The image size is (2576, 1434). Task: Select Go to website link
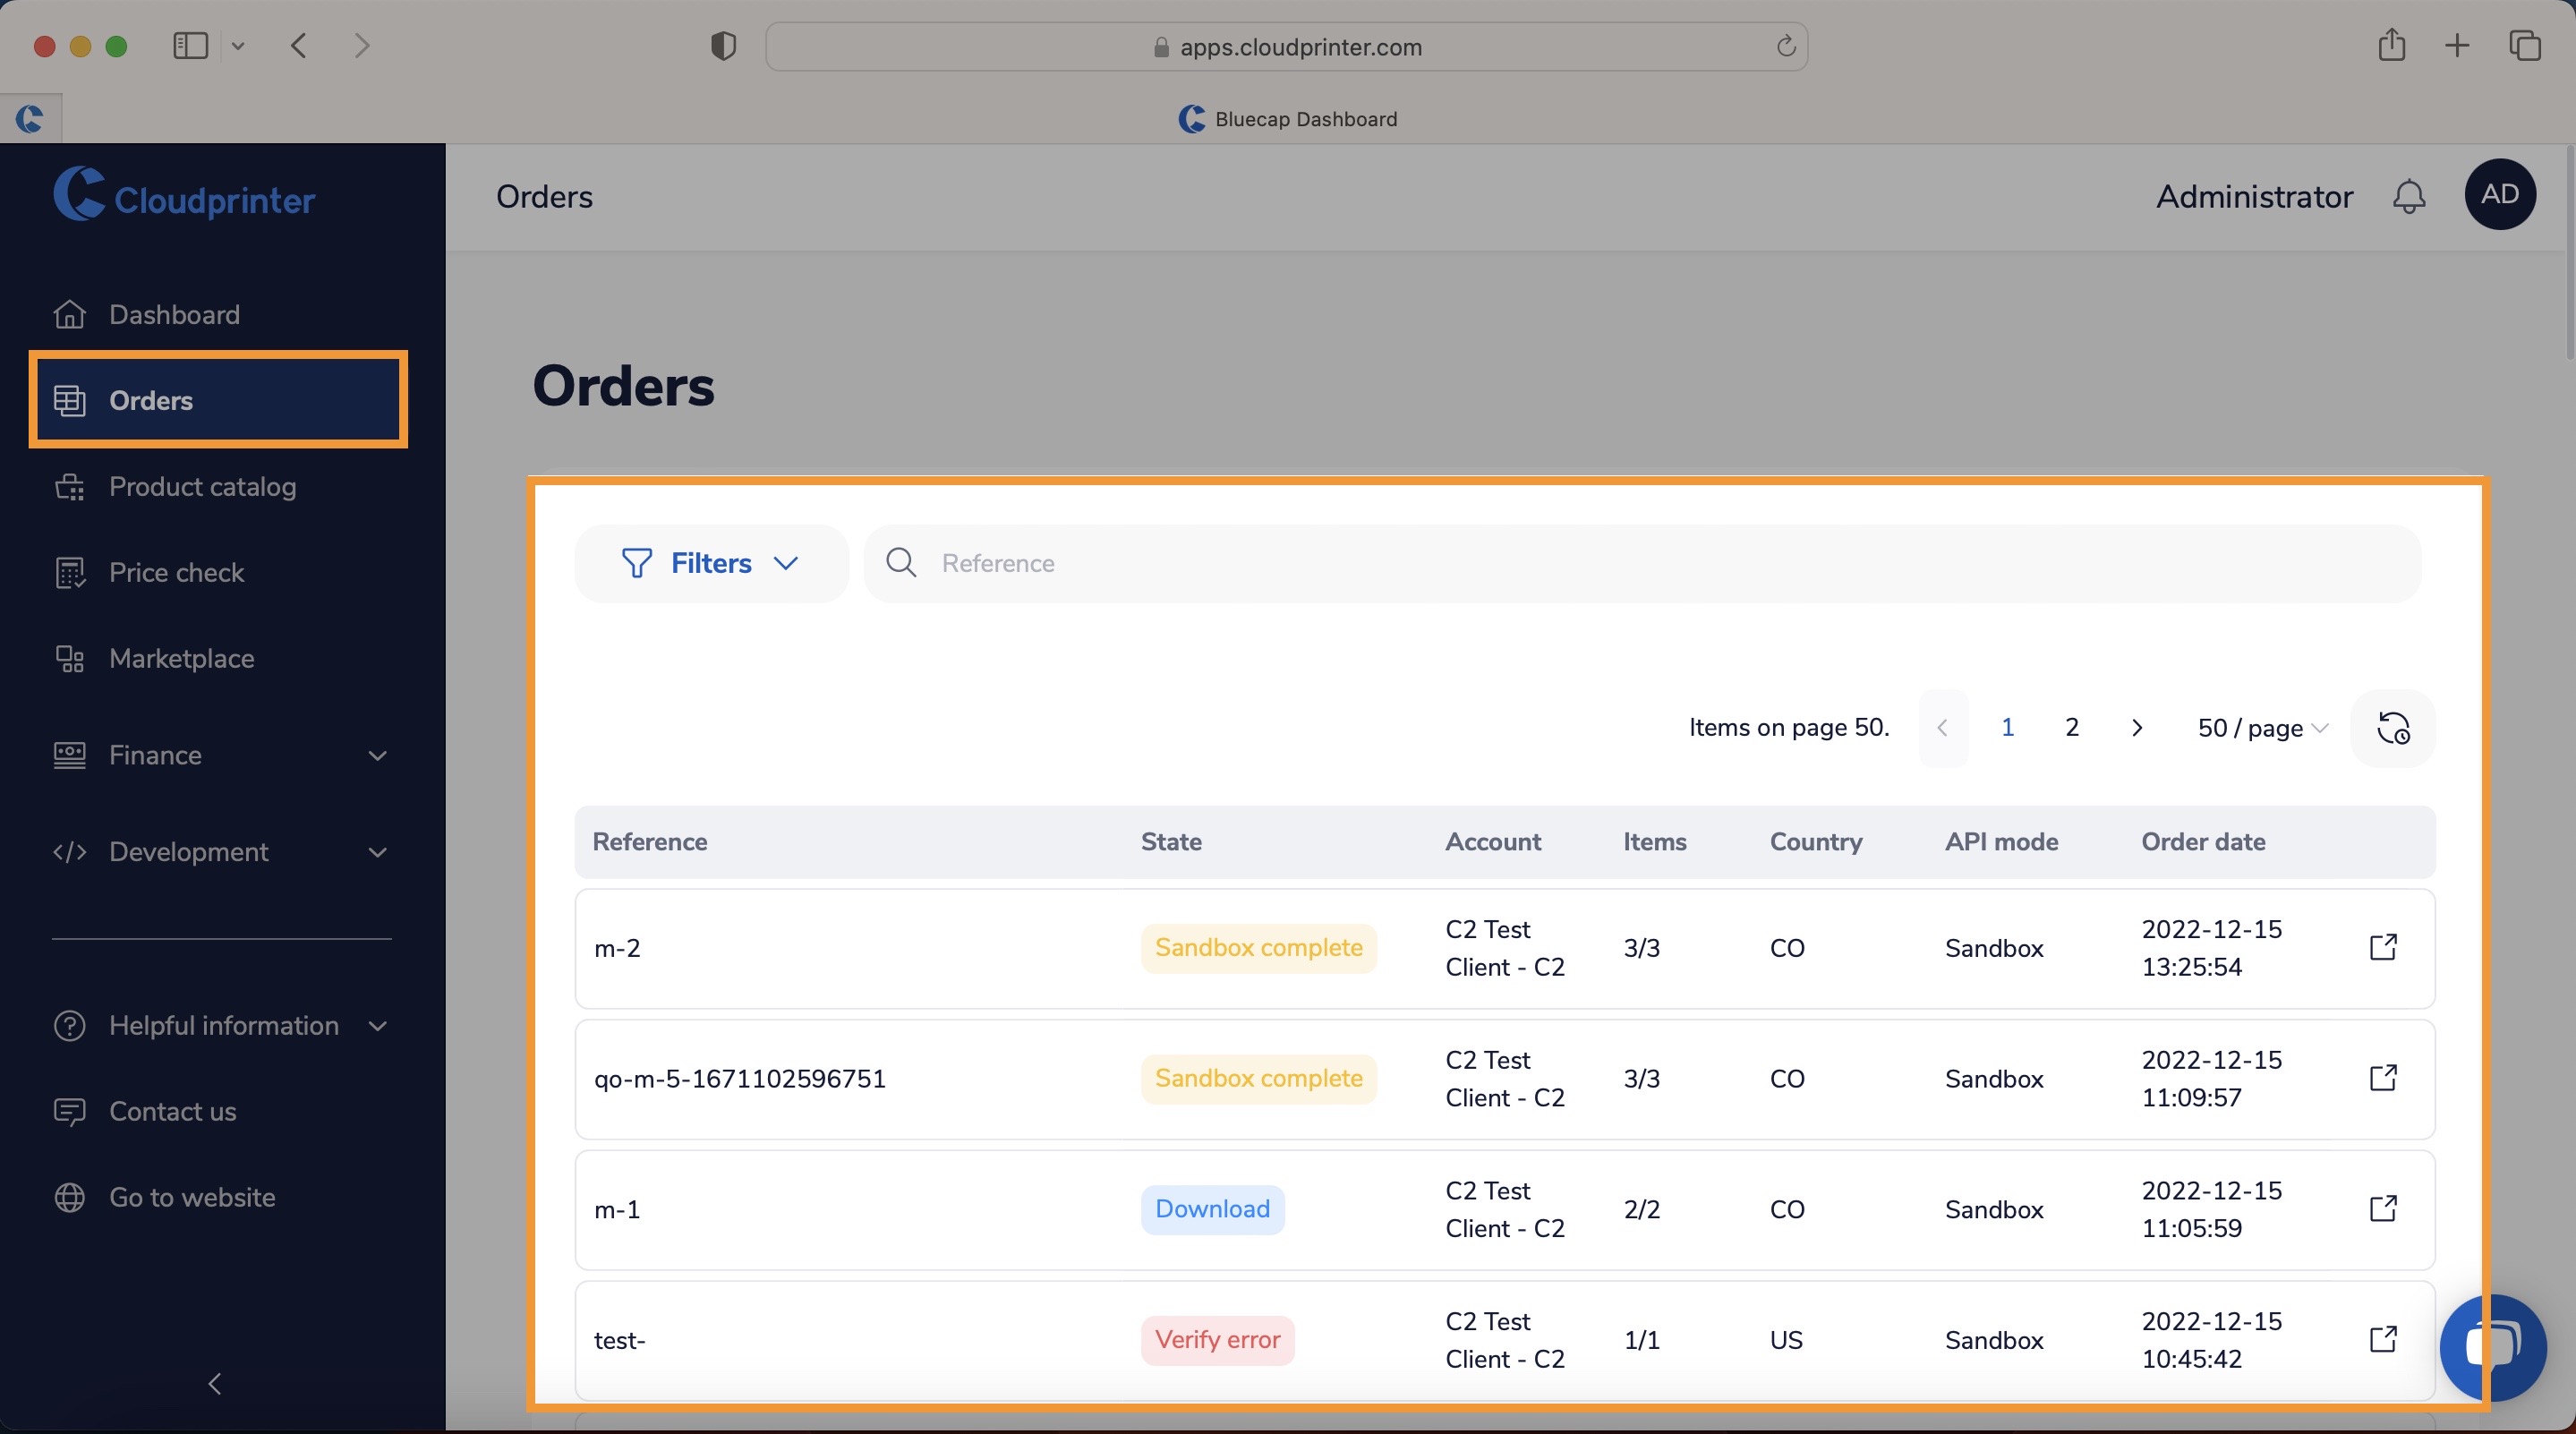pyautogui.click(x=191, y=1196)
